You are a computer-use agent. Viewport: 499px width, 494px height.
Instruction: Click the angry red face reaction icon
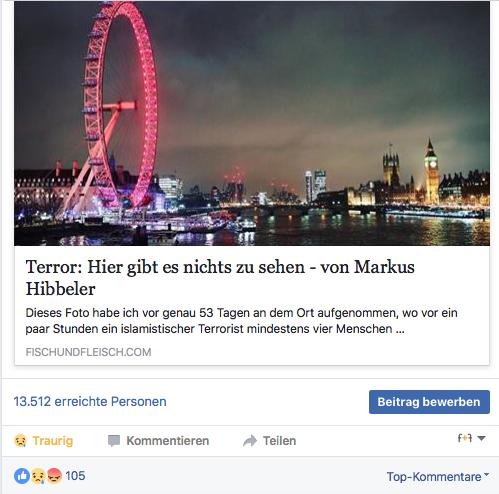(x=54, y=476)
